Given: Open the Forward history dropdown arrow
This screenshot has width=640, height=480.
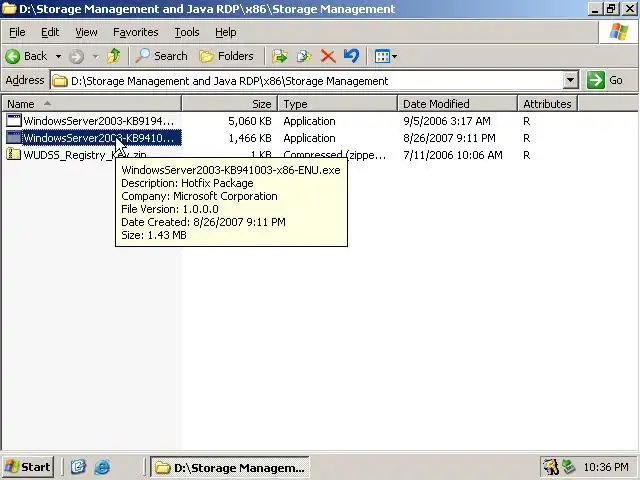Looking at the screenshot, I should (x=96, y=56).
